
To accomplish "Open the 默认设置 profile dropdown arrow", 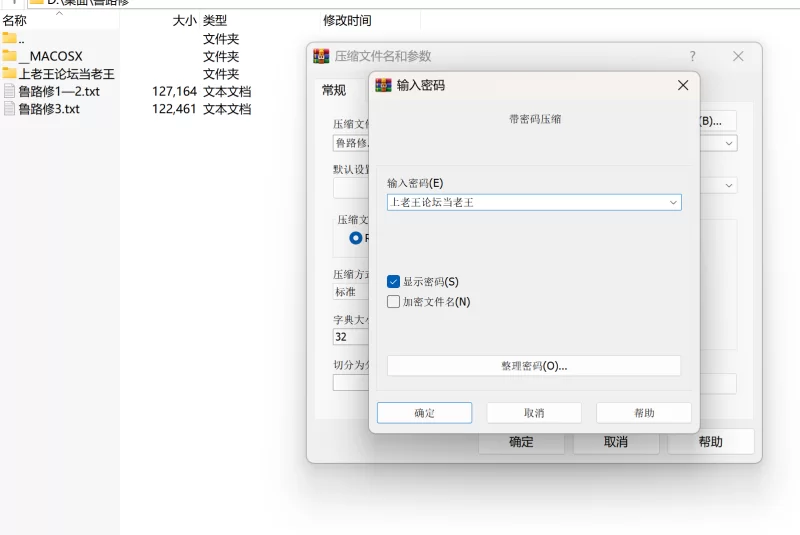I will tap(729, 185).
